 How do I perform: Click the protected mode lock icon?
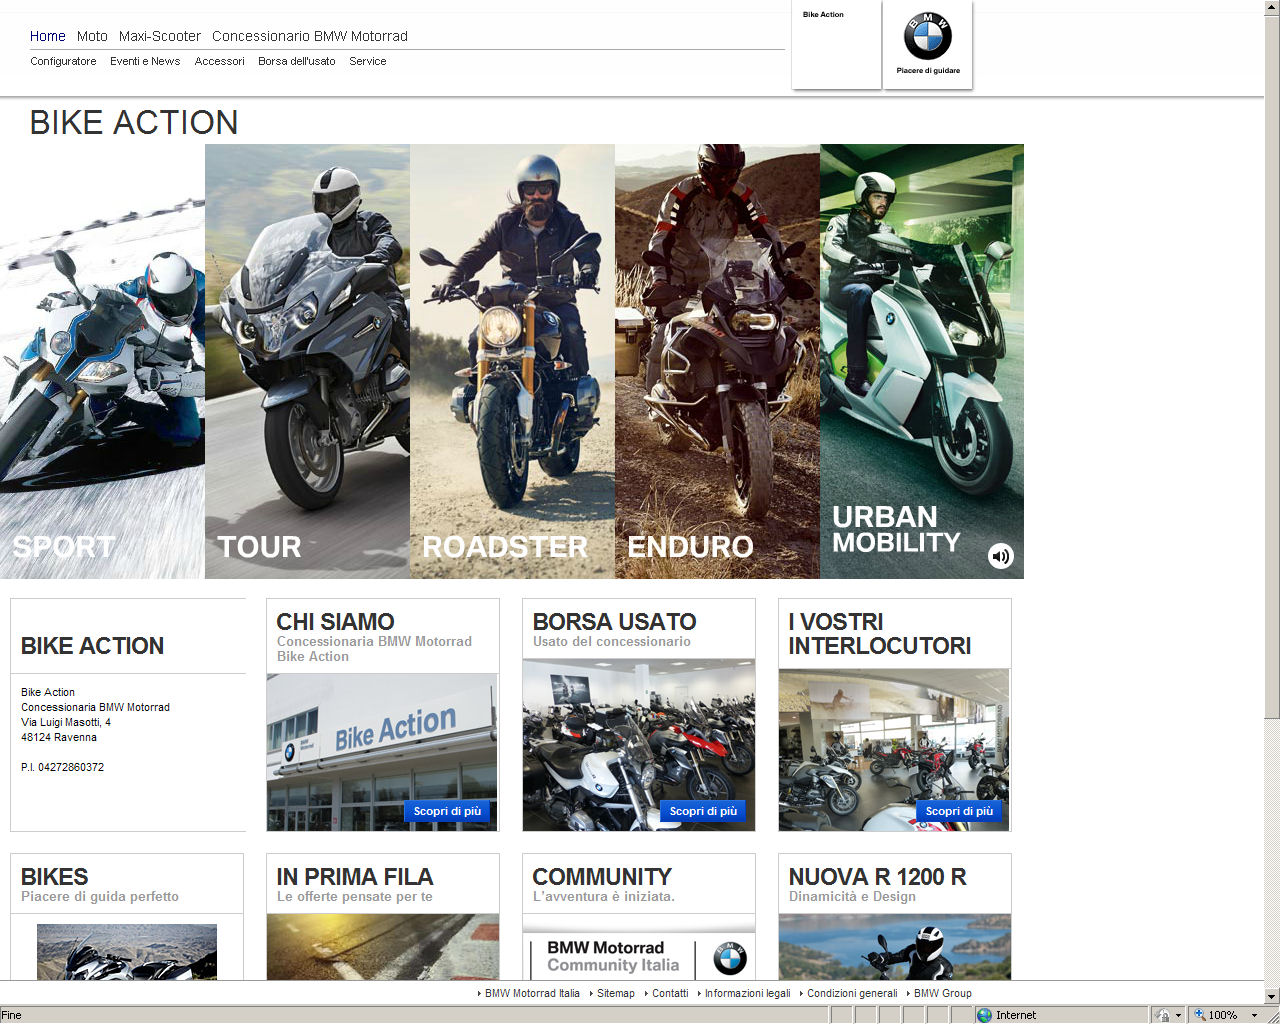coord(1162,1015)
